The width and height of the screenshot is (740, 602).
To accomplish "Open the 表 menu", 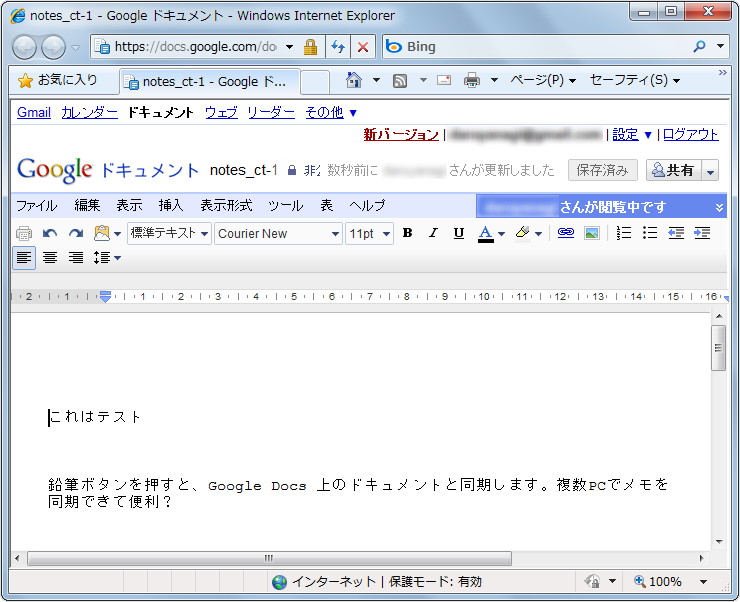I will pos(327,206).
